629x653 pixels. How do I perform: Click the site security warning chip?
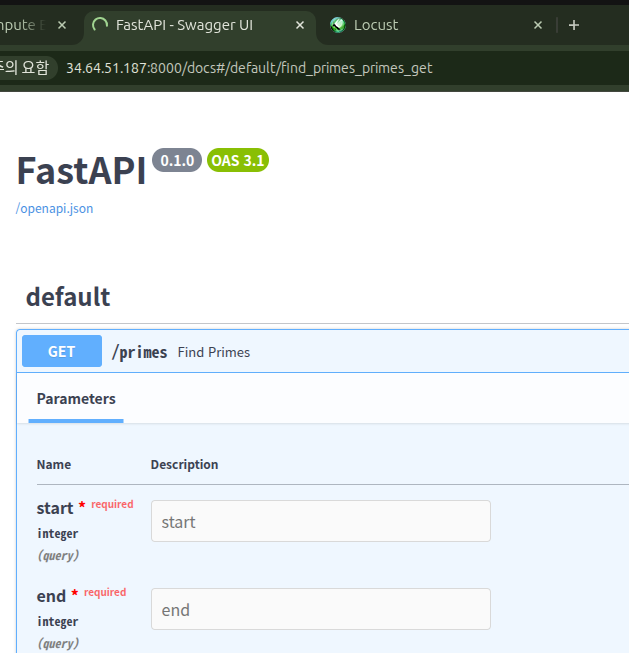(26, 67)
